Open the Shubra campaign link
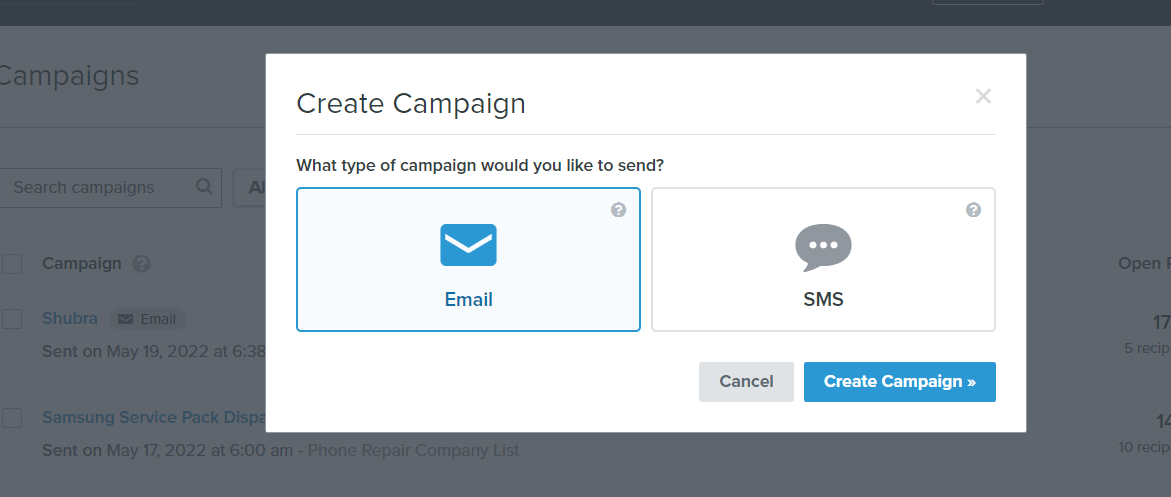1171x497 pixels. point(70,319)
